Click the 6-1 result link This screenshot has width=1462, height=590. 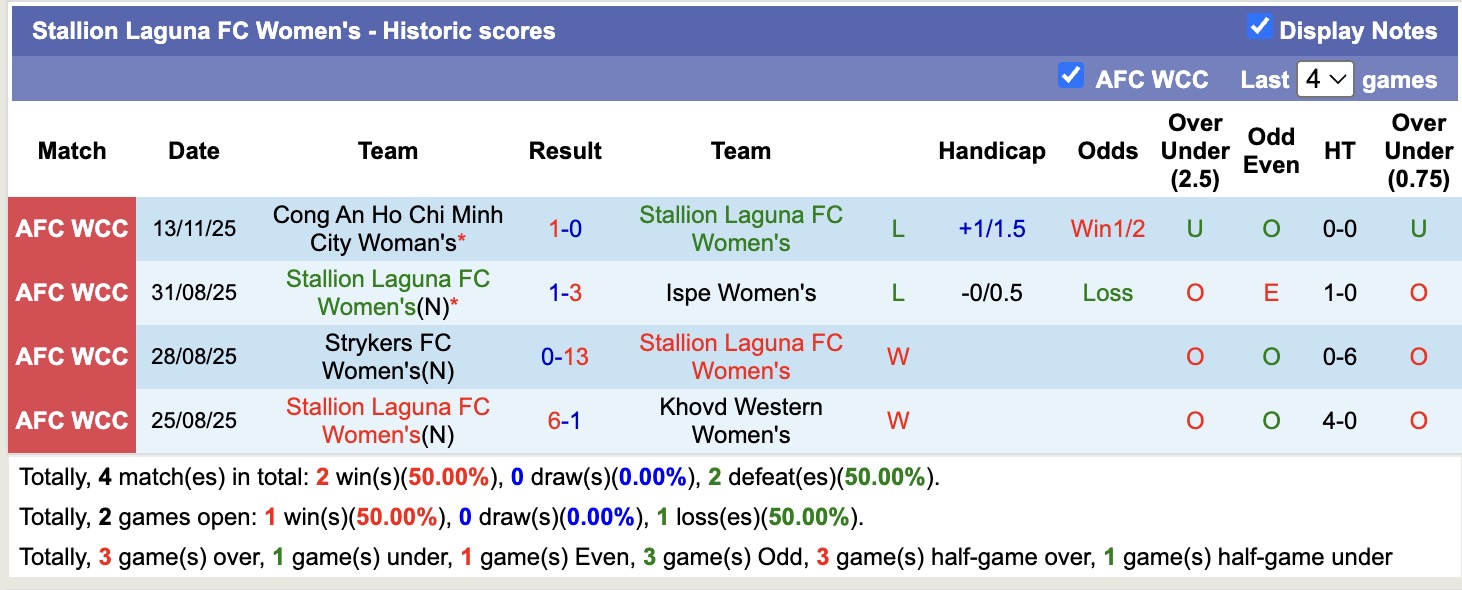point(565,420)
